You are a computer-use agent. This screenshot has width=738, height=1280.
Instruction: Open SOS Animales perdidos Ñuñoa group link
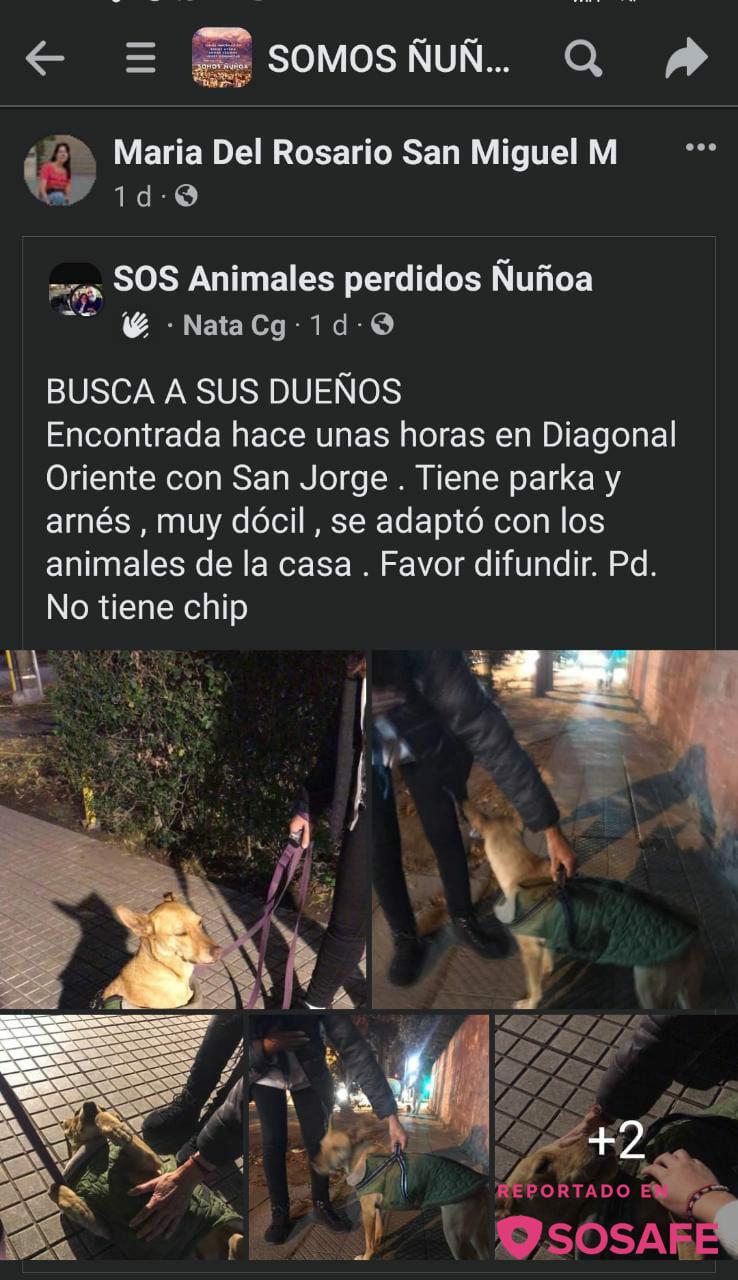click(353, 279)
